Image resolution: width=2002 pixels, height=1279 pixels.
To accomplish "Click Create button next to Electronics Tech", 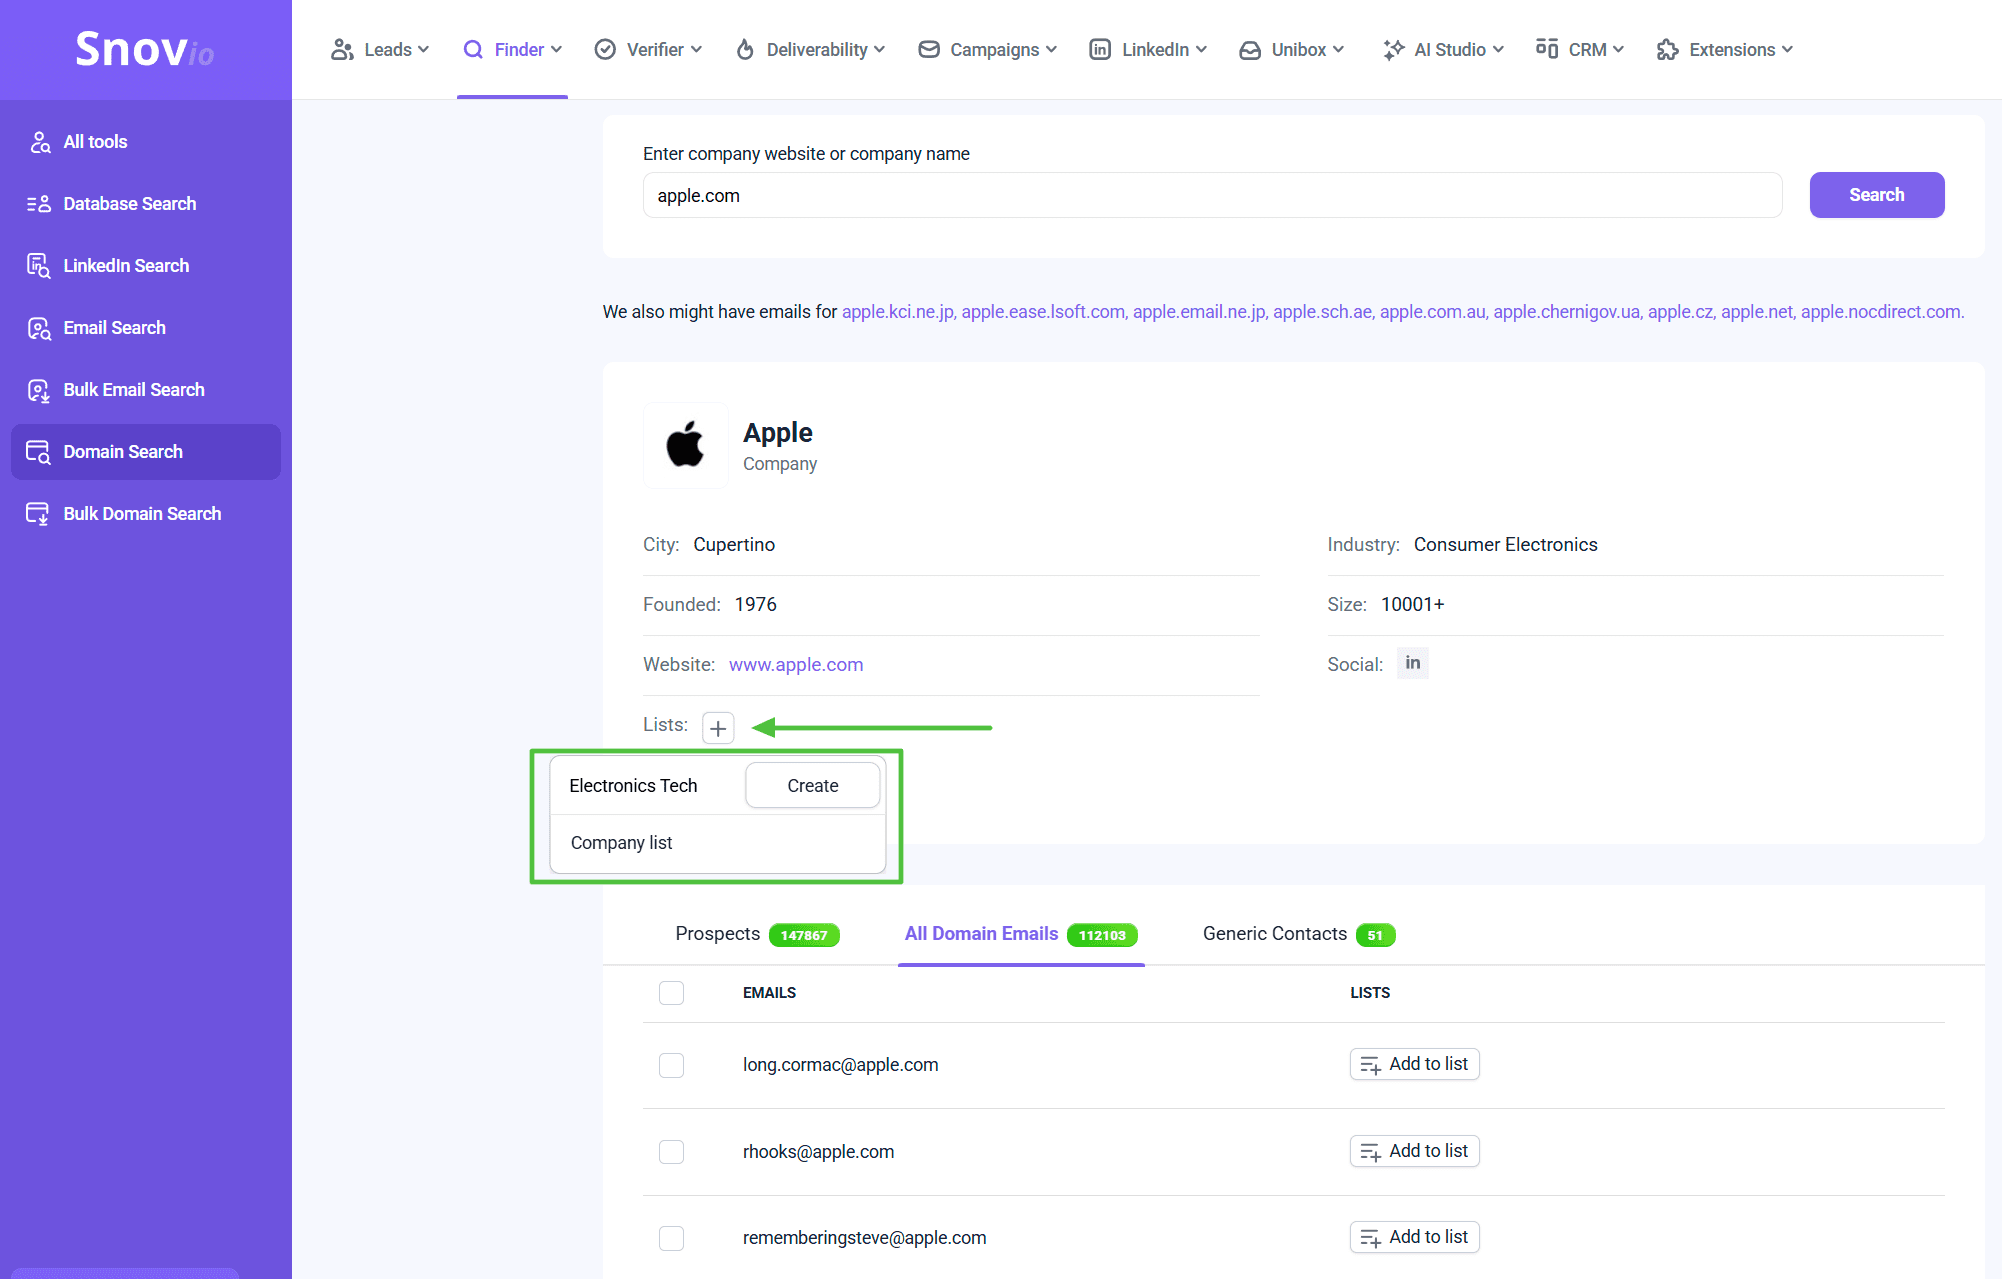I will click(812, 786).
